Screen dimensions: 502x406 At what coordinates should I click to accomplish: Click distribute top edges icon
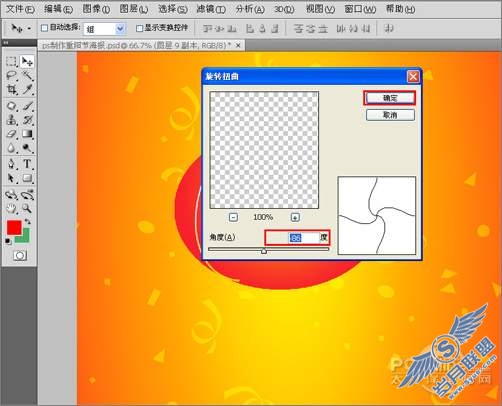click(x=298, y=29)
